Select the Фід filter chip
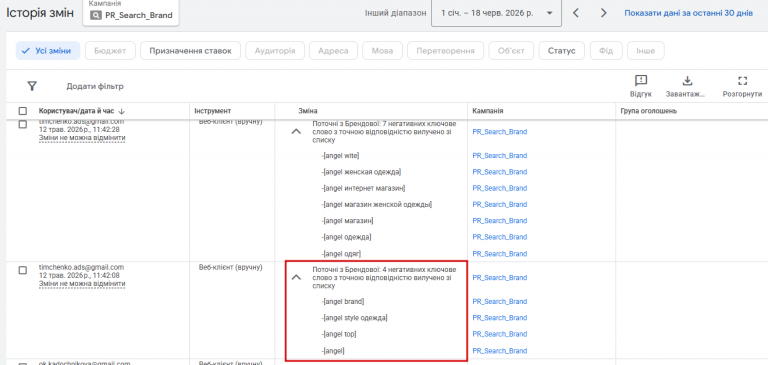The width and height of the screenshot is (768, 365). [x=606, y=50]
